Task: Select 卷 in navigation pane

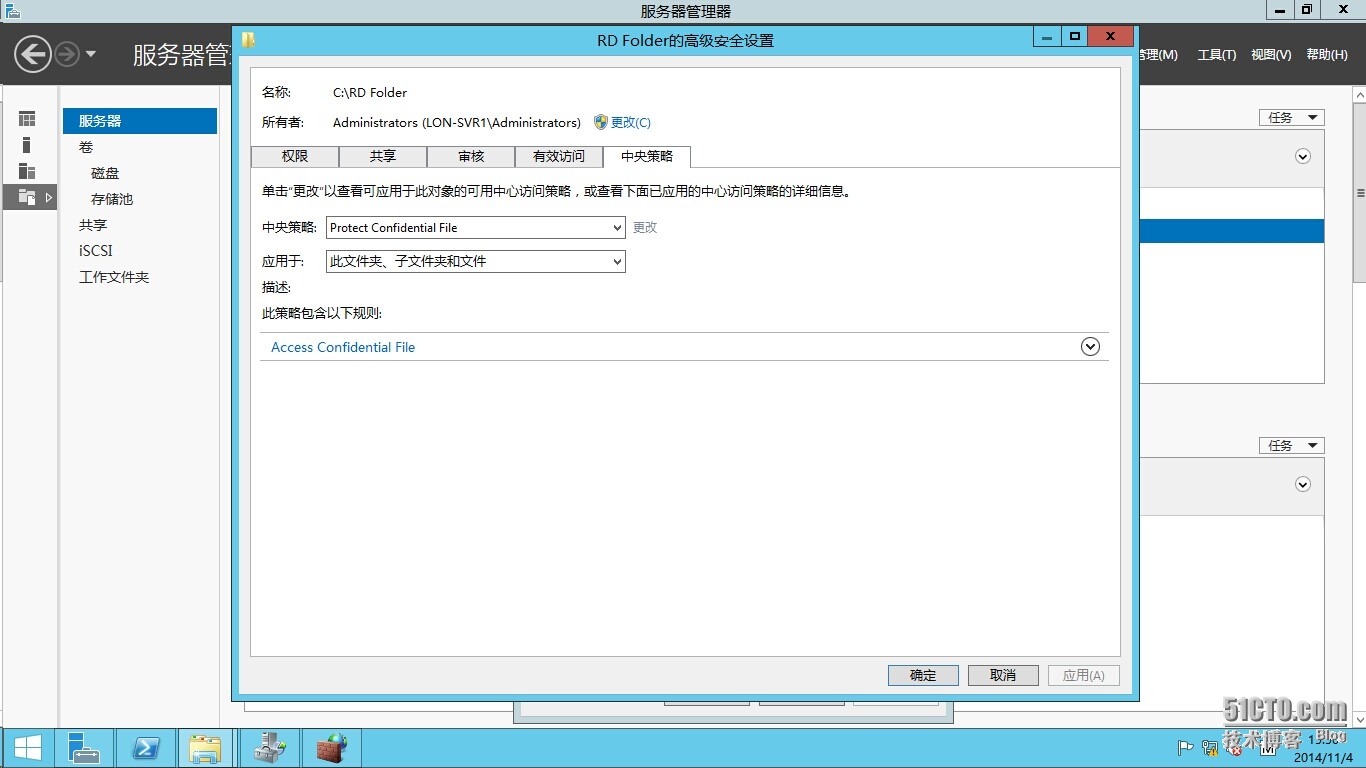Action: 86,147
